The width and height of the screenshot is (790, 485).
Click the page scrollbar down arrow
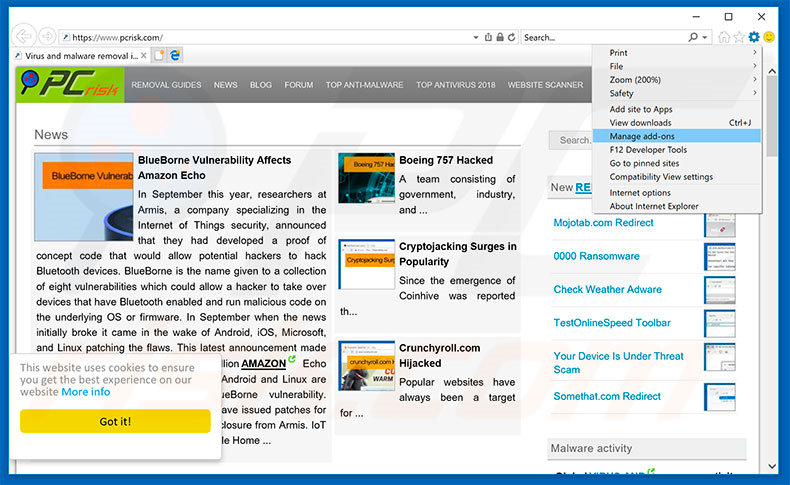(772, 466)
